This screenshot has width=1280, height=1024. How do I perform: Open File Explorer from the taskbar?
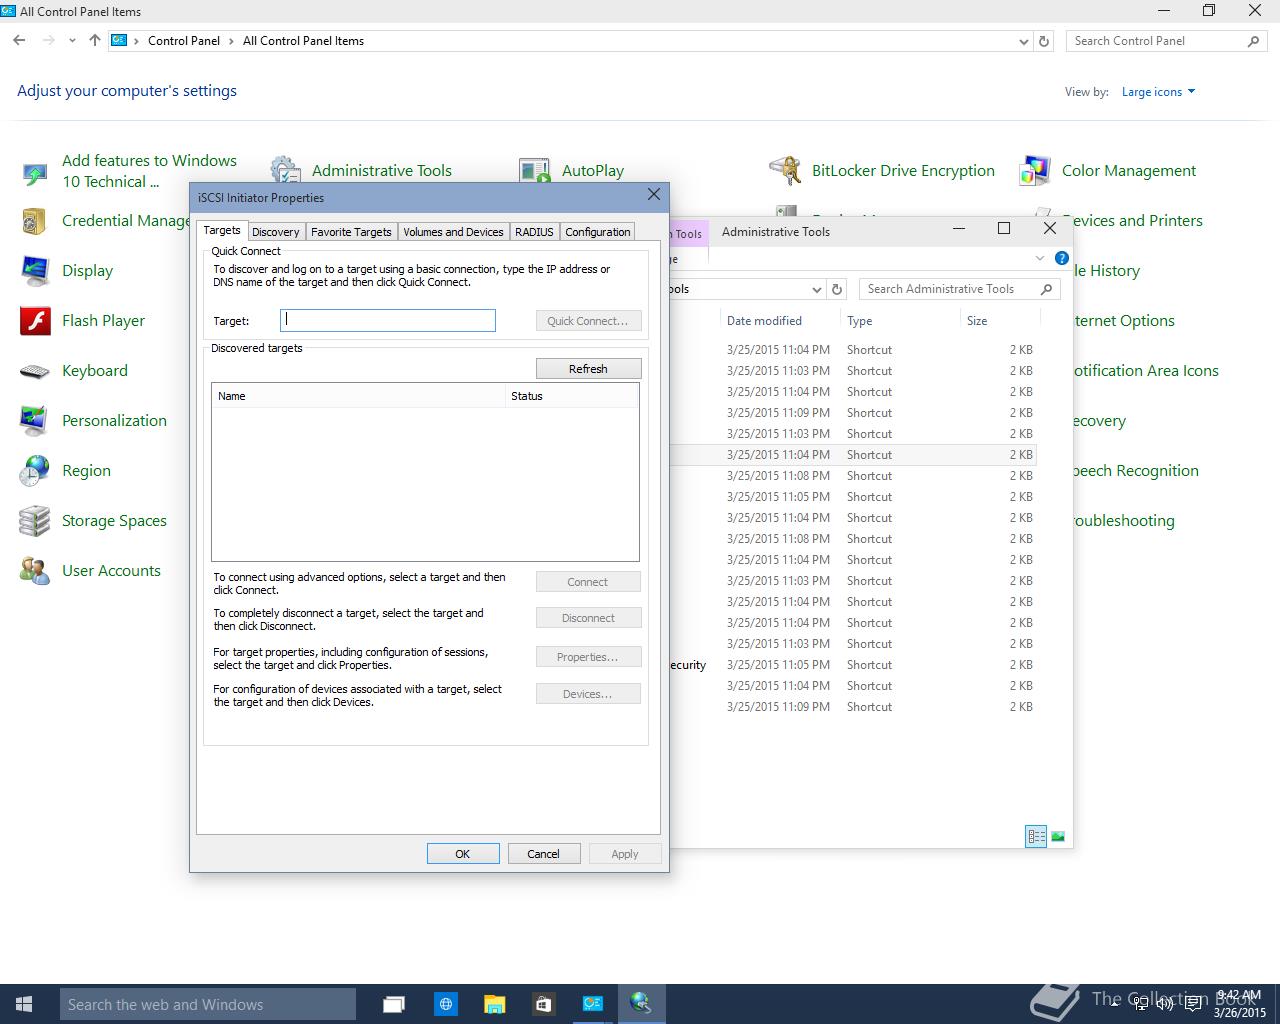point(494,1004)
